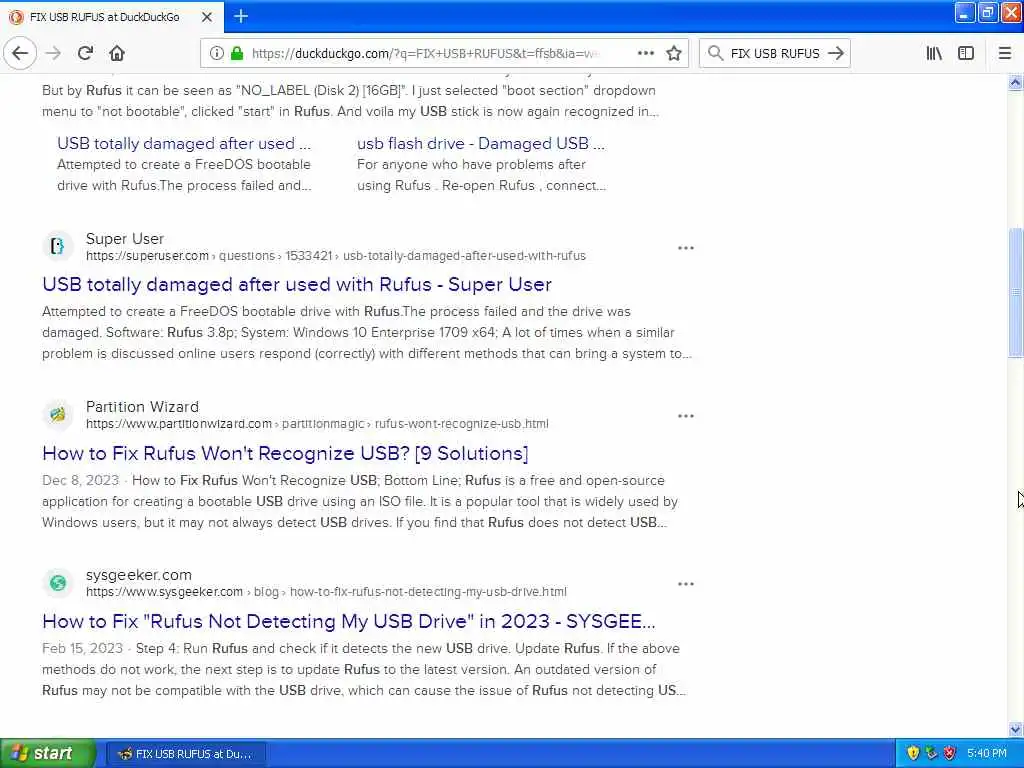Close the FIX USB RUFUS tab
This screenshot has width=1024, height=768.
[207, 17]
